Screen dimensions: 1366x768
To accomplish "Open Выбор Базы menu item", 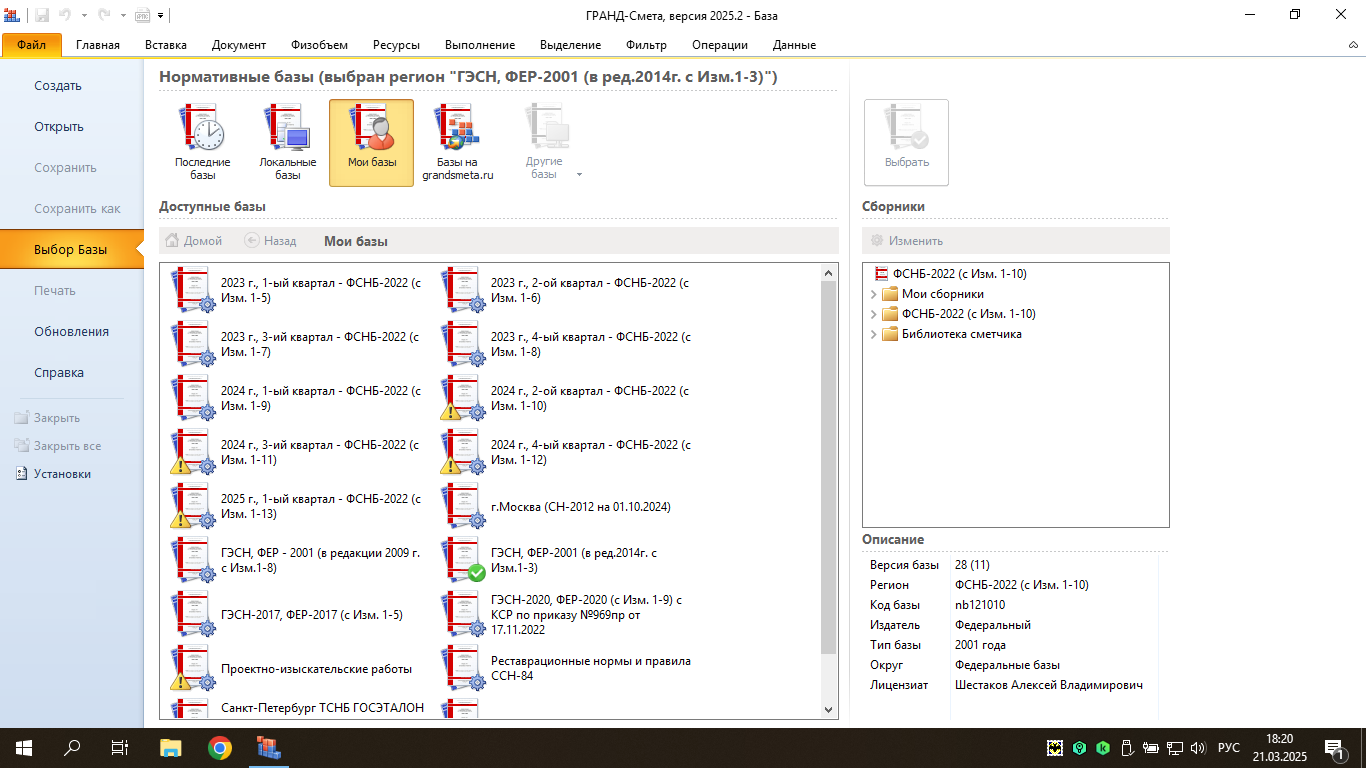I will pyautogui.click(x=72, y=250).
